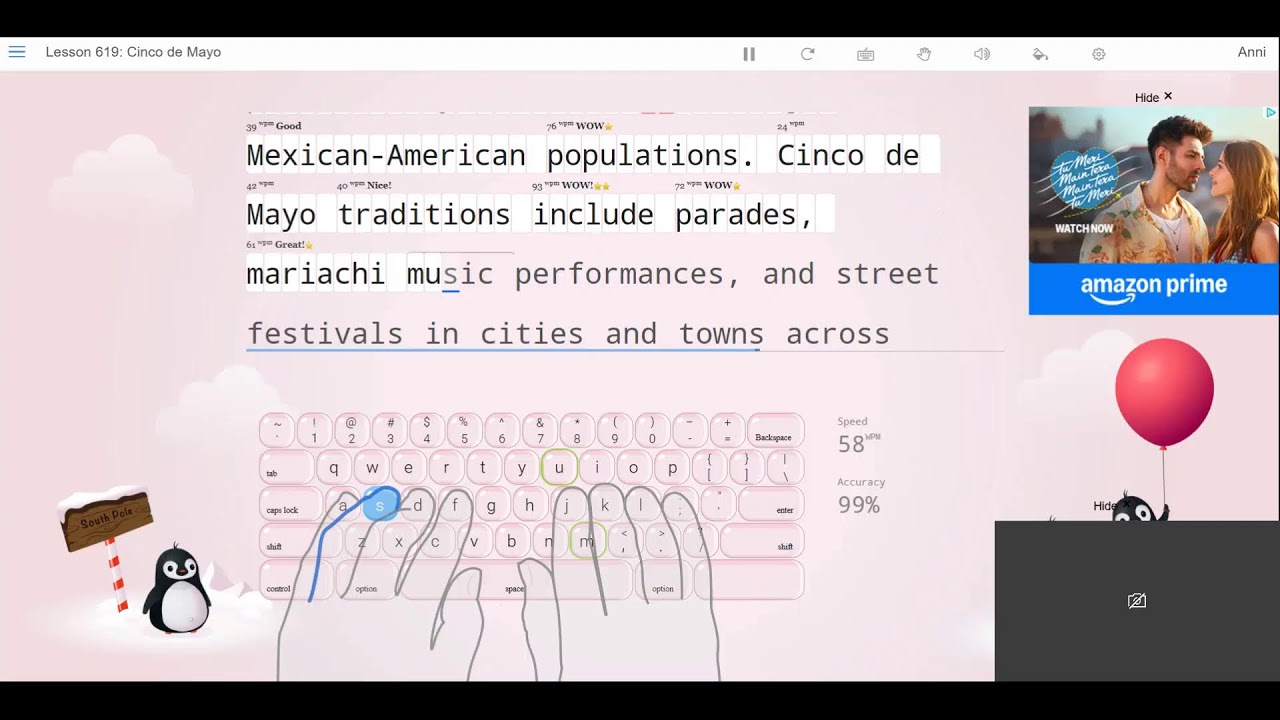Toggle the on-screen keyboard display icon
Image resolution: width=1280 pixels, height=720 pixels.
coord(866,54)
